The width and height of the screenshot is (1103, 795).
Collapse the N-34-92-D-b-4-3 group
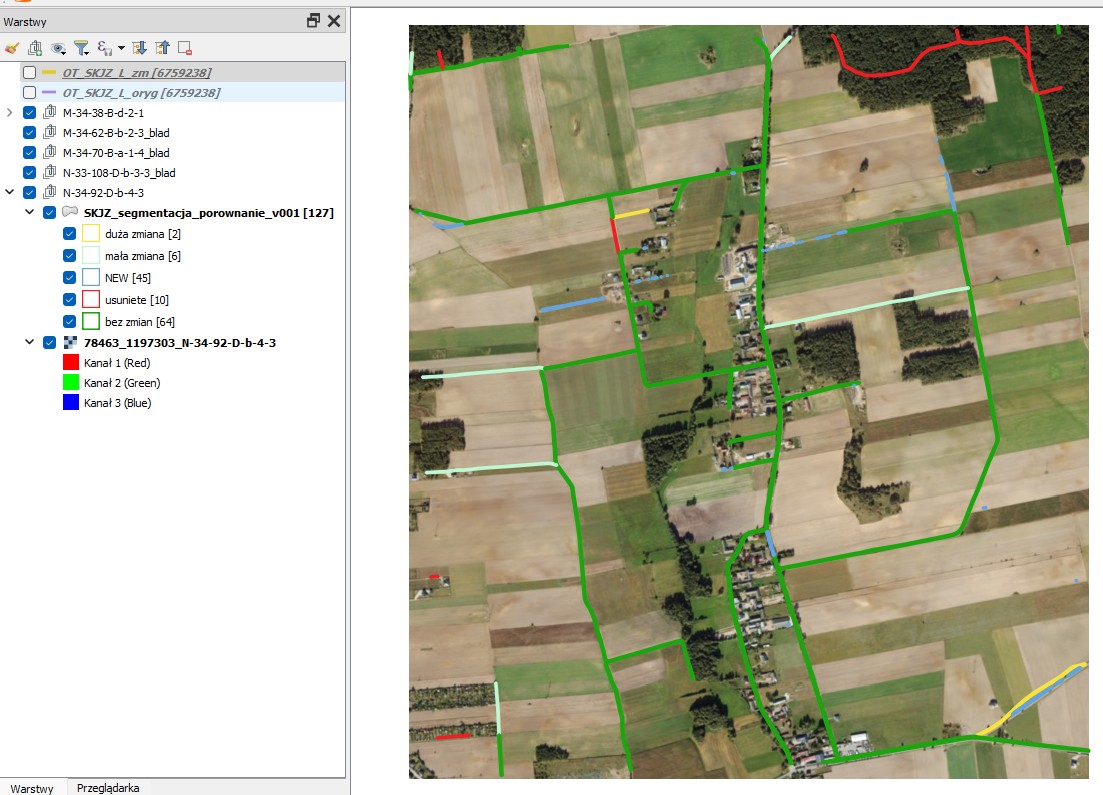10,193
